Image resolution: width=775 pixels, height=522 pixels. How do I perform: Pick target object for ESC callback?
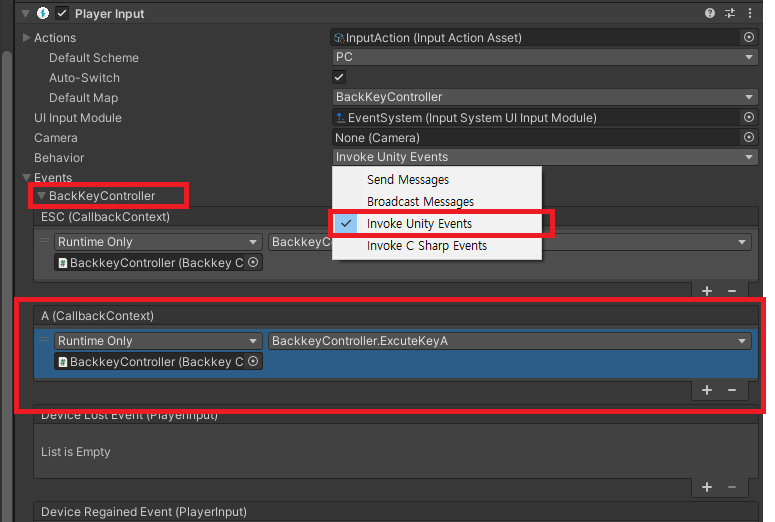click(x=253, y=262)
